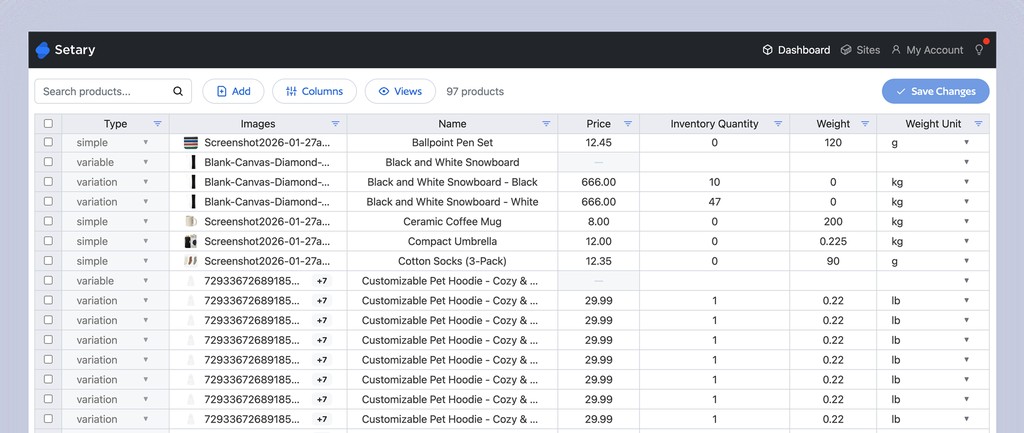Check the Compact Umbrella row checkbox
The width and height of the screenshot is (1024, 433).
48,240
